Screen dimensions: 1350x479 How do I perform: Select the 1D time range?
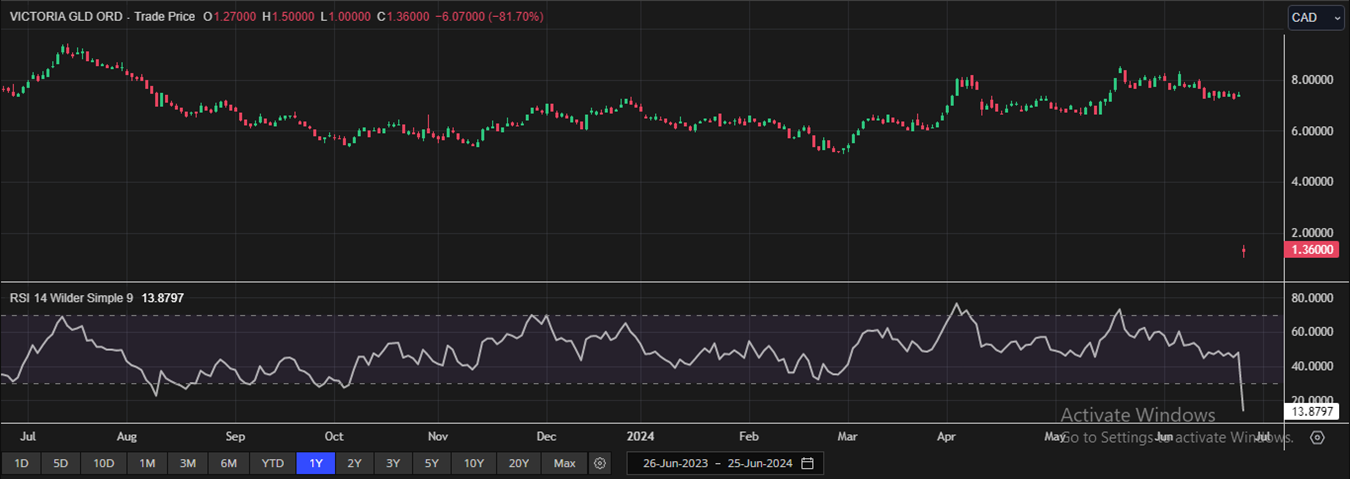point(22,463)
